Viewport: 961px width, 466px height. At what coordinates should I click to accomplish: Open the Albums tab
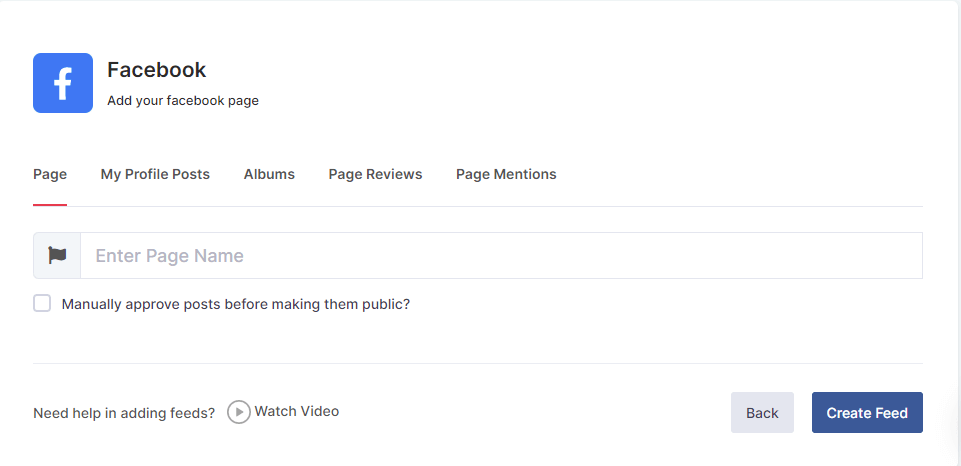coord(269,174)
